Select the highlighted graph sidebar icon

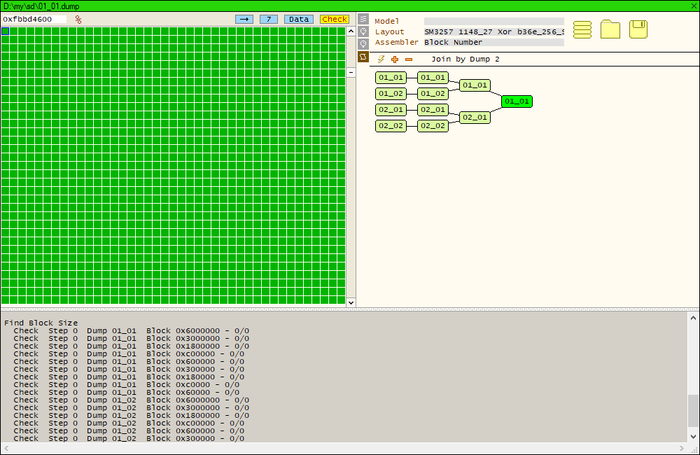(x=363, y=57)
